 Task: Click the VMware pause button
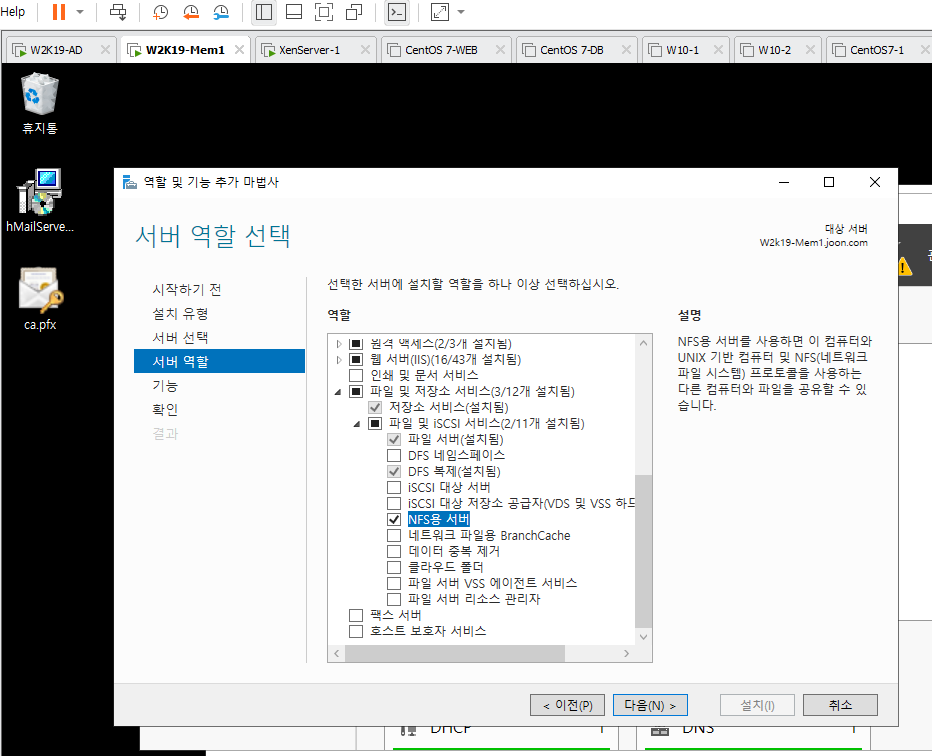[58, 11]
